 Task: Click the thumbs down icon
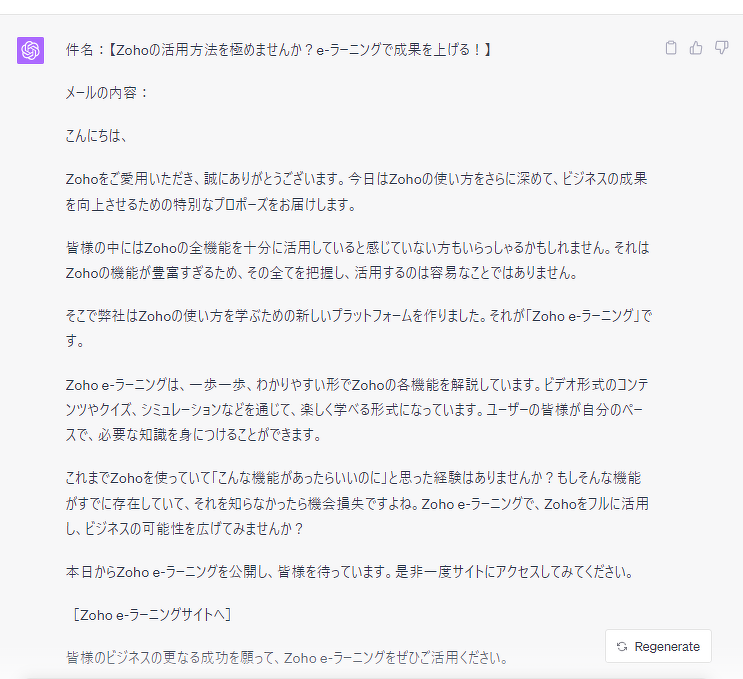pos(722,48)
